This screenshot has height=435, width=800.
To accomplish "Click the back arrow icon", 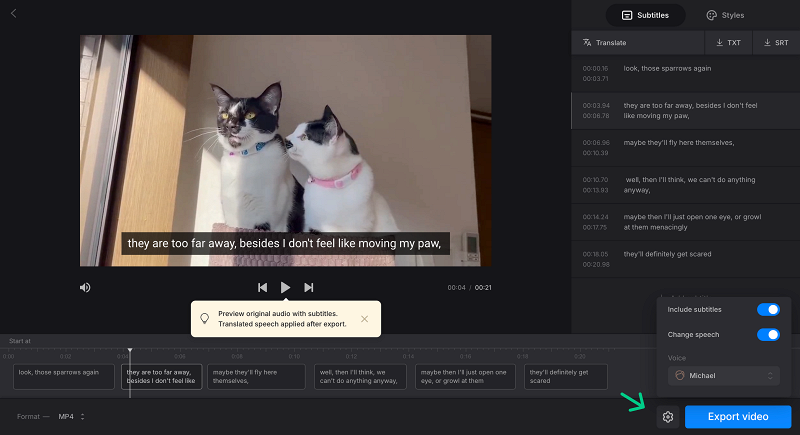I will [13, 14].
